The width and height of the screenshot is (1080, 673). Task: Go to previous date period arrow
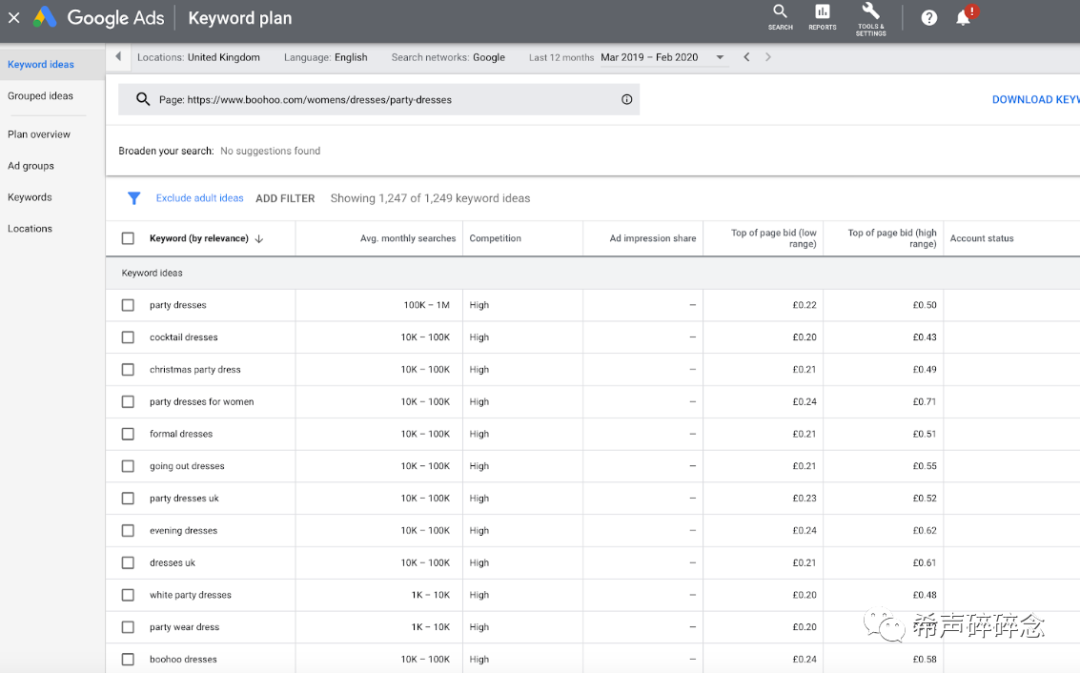[747, 57]
